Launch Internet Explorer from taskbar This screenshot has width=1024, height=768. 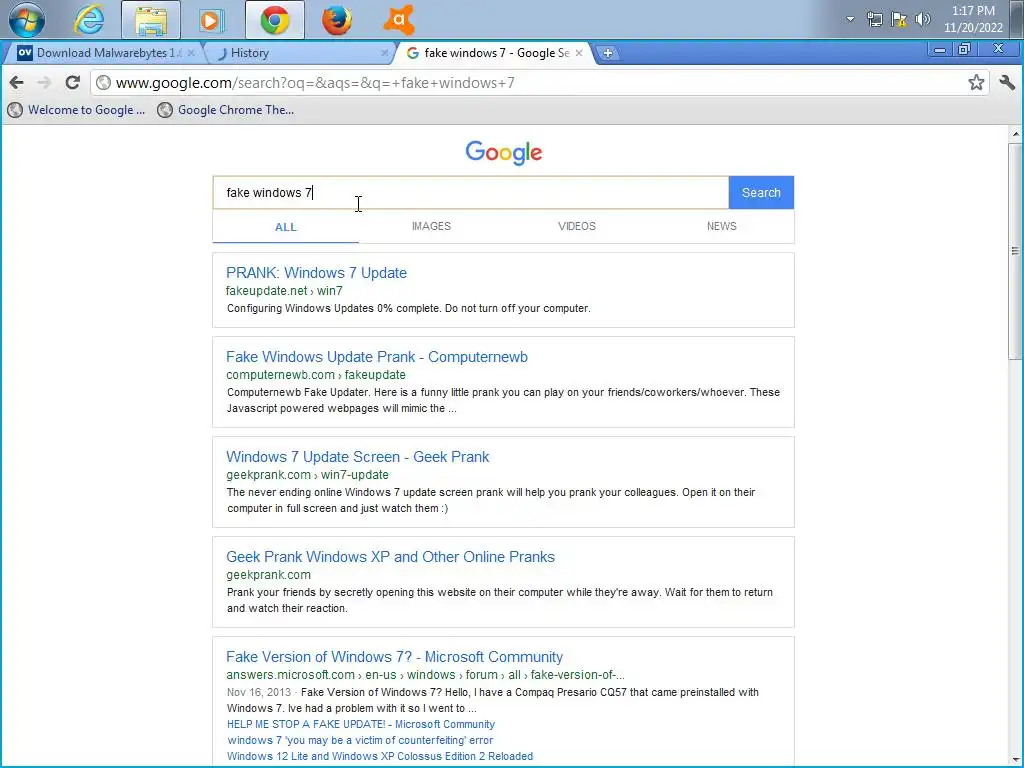pos(88,20)
